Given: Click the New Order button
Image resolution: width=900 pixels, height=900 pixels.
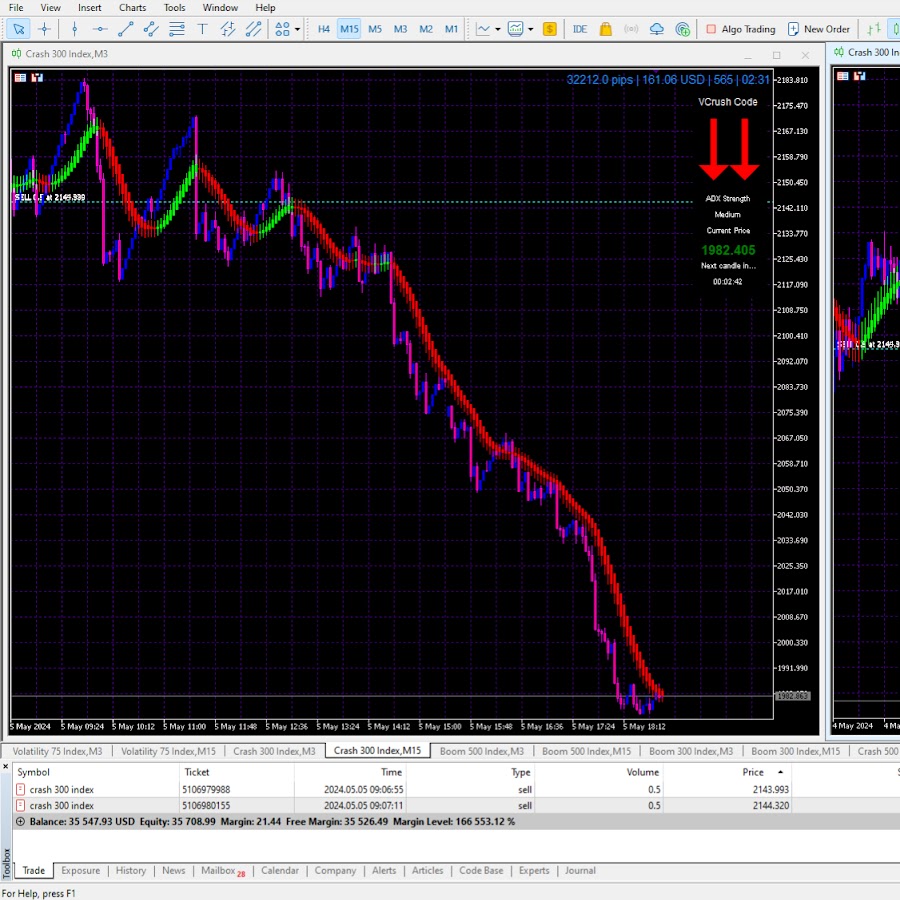Looking at the screenshot, I should pyautogui.click(x=819, y=29).
